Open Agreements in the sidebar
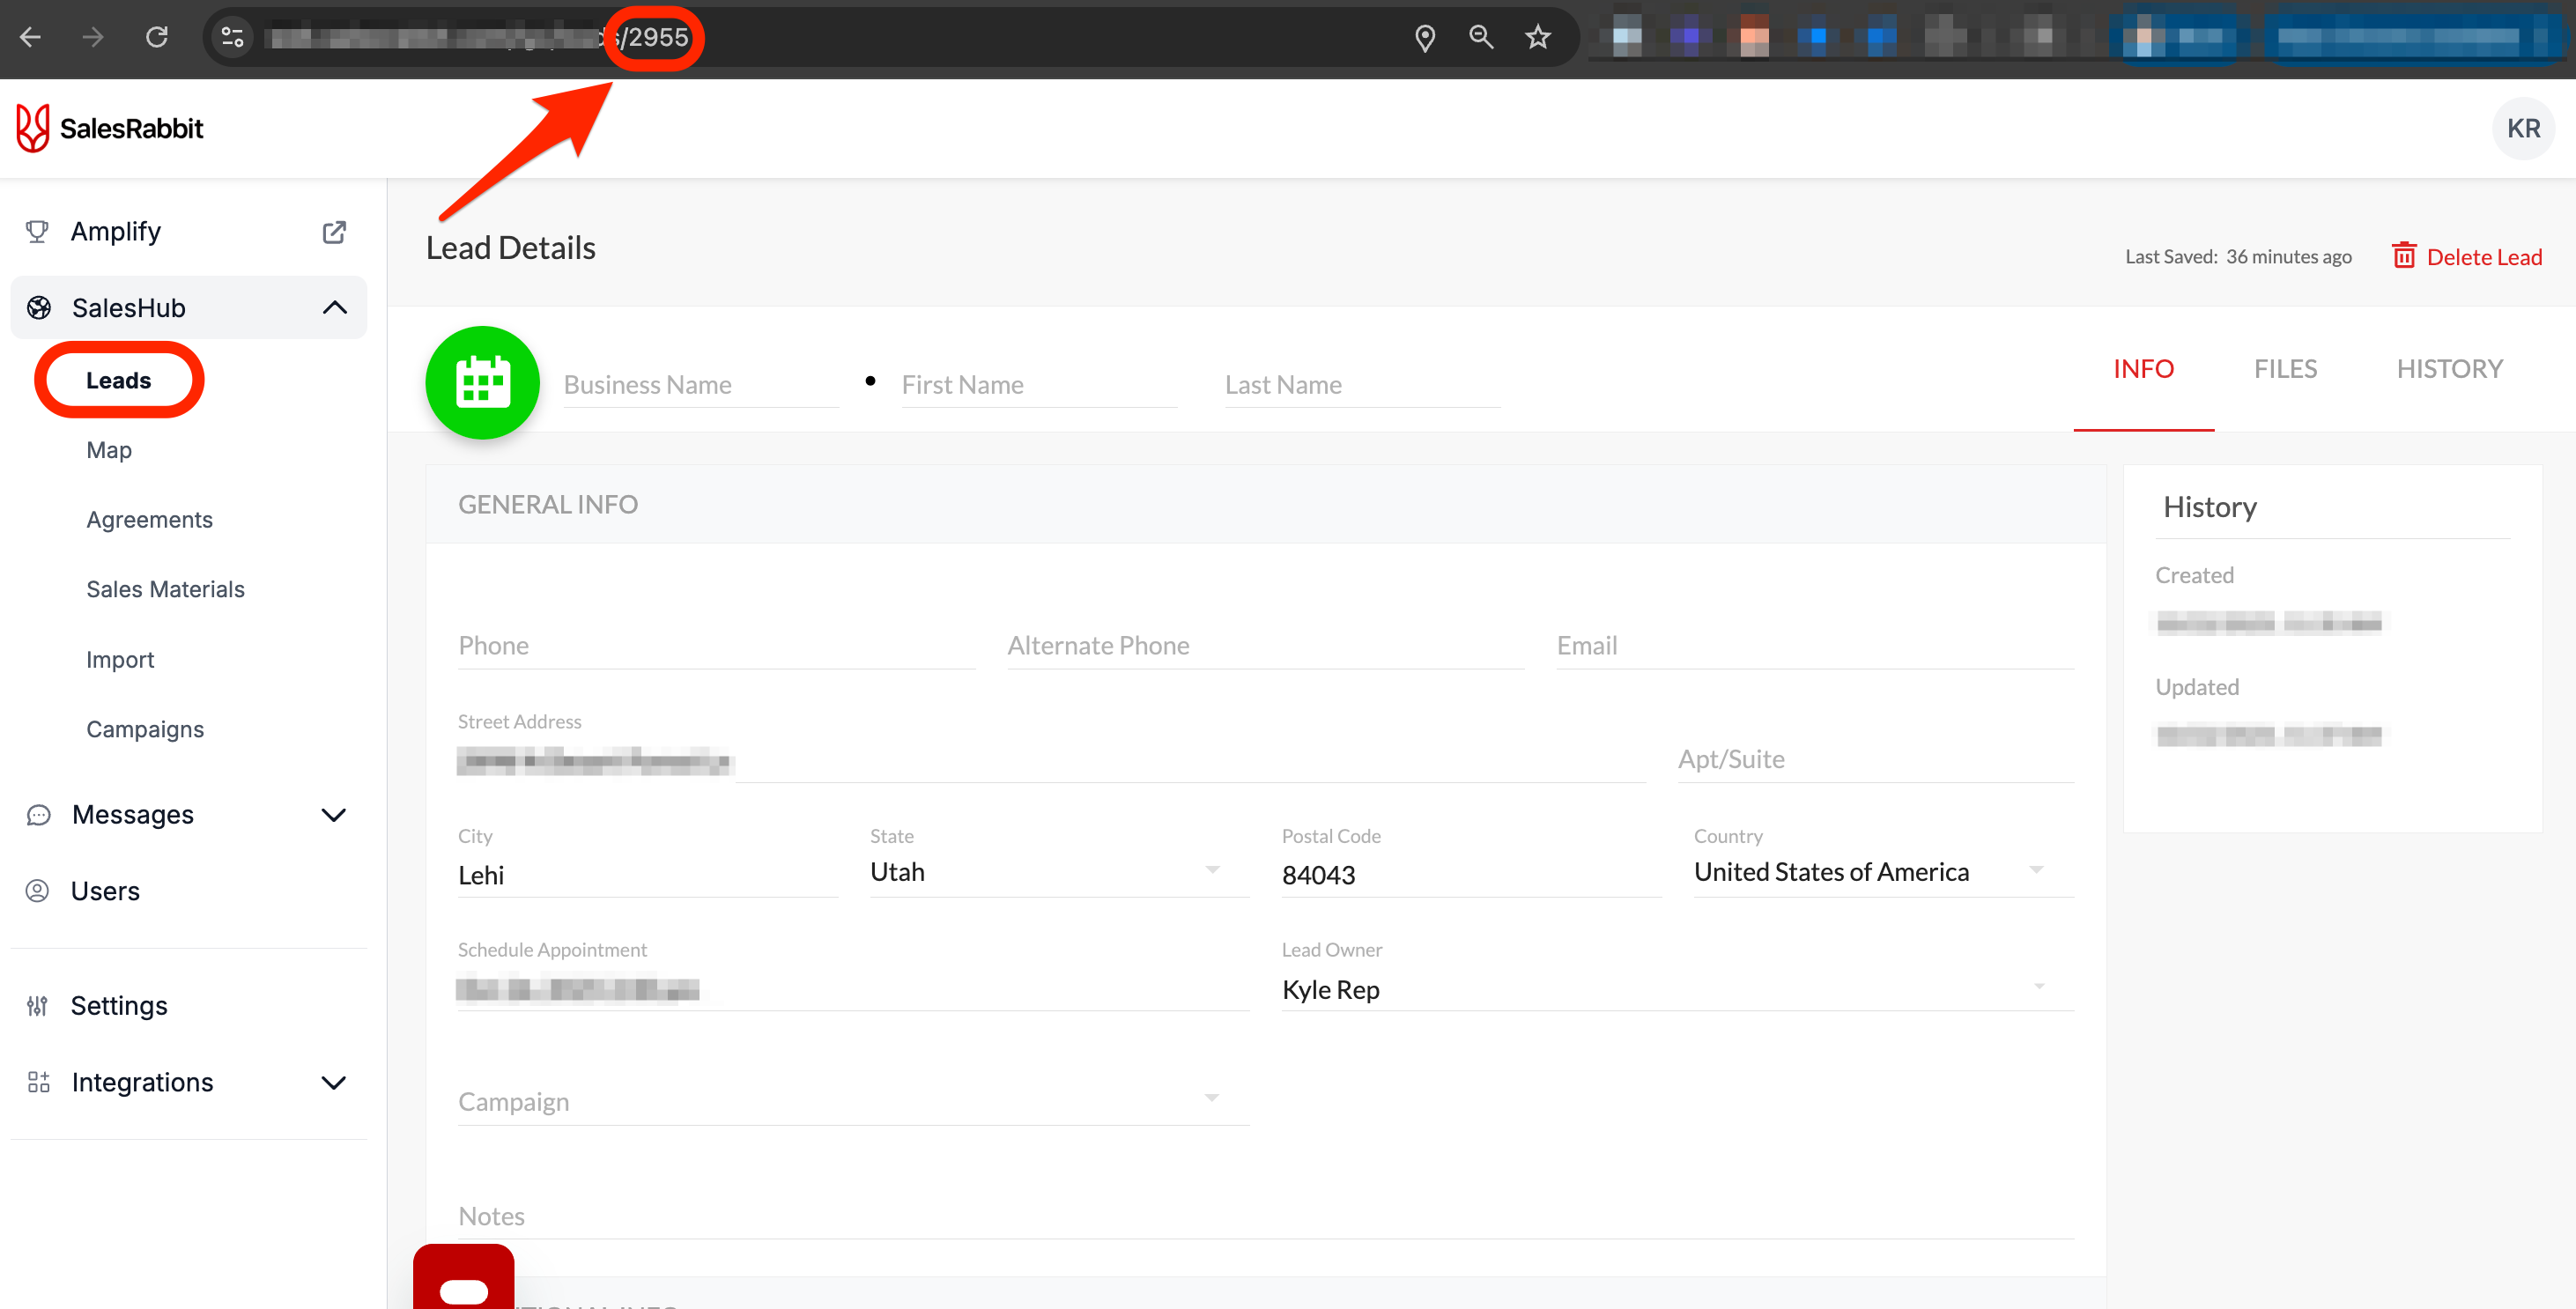 [149, 520]
